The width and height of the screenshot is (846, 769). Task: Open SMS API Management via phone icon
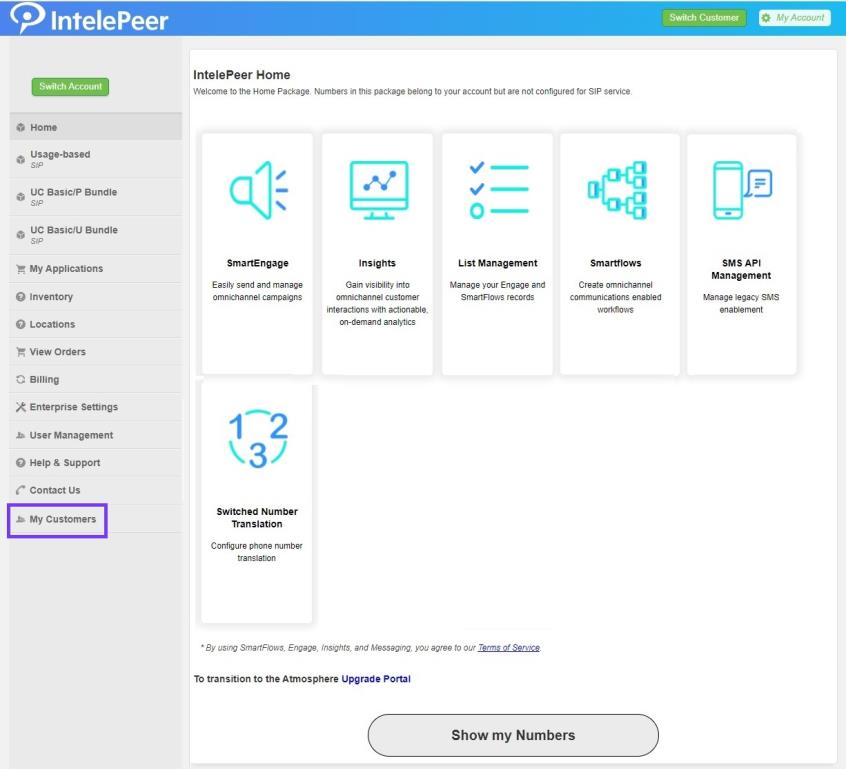[742, 190]
